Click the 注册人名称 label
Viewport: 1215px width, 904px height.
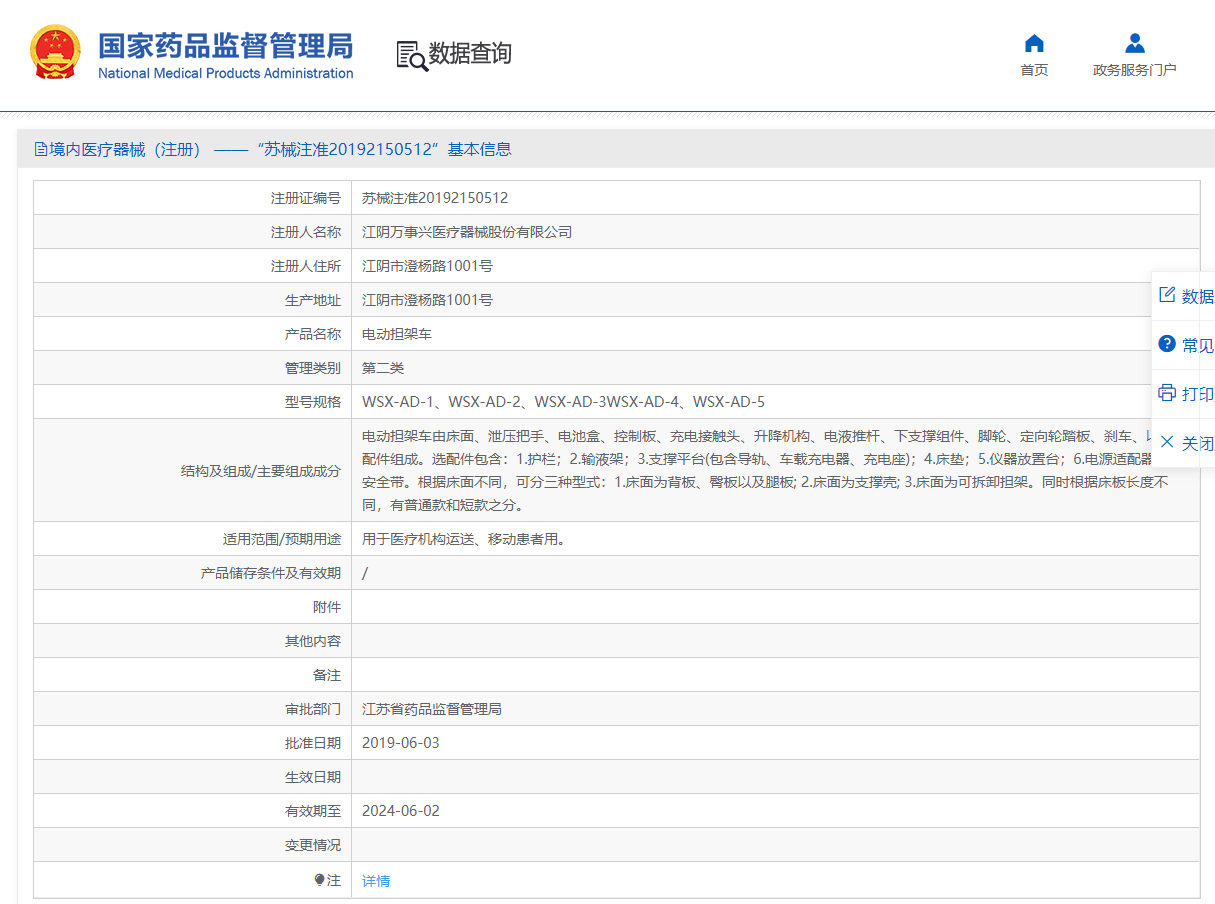306,232
